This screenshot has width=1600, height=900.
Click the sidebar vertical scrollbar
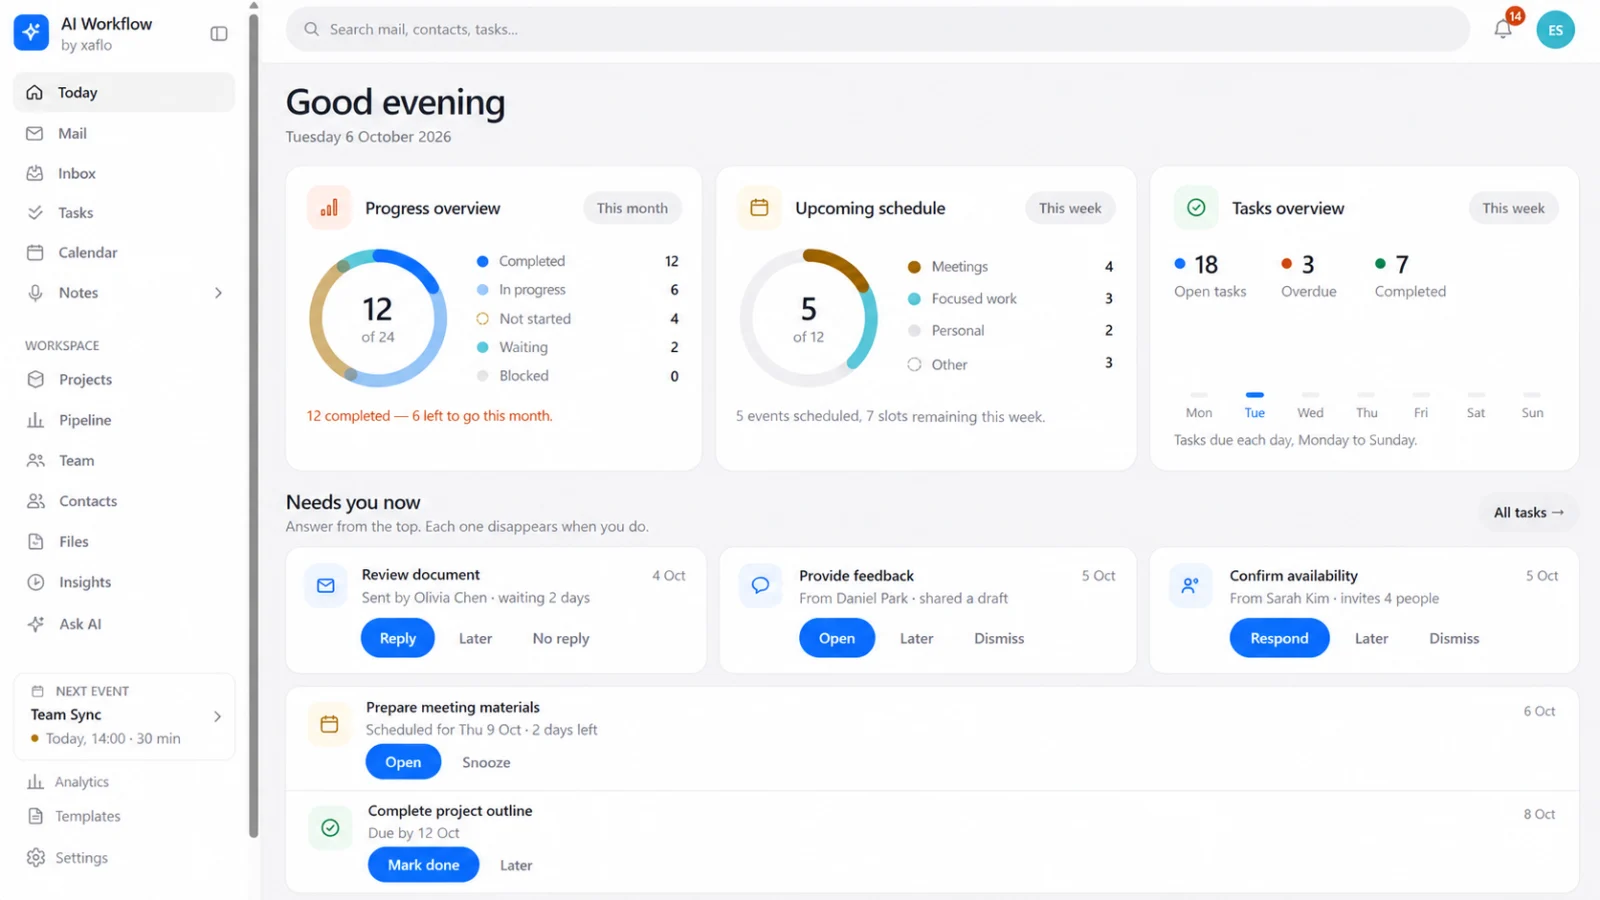[254, 425]
